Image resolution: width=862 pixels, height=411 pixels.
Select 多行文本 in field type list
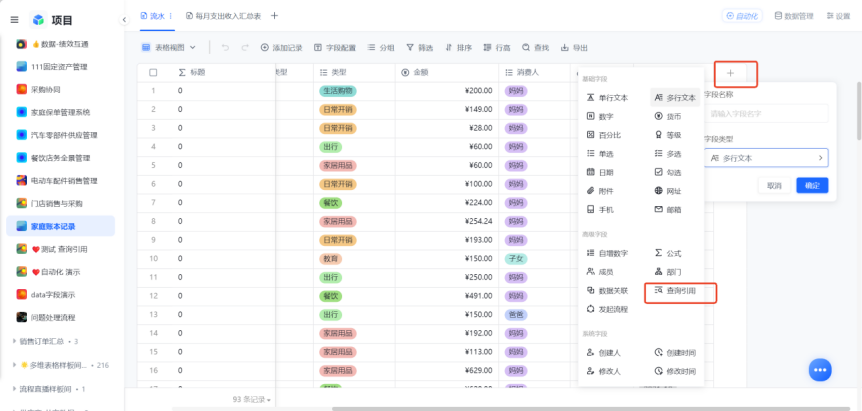[x=675, y=98]
